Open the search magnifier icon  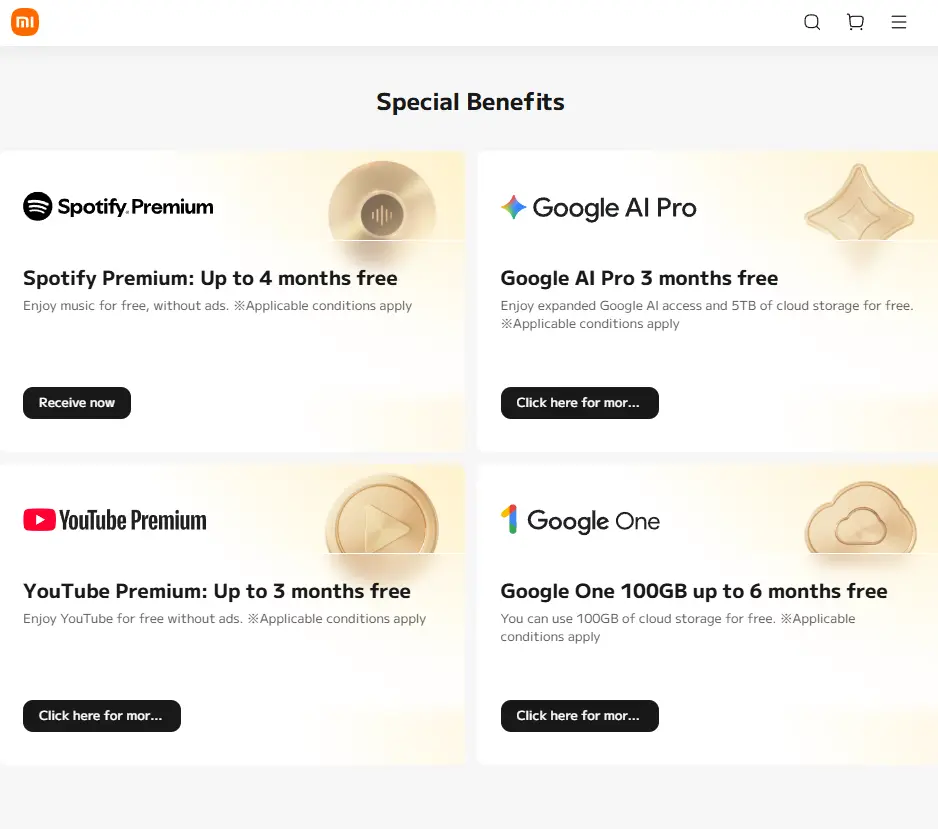pos(812,22)
